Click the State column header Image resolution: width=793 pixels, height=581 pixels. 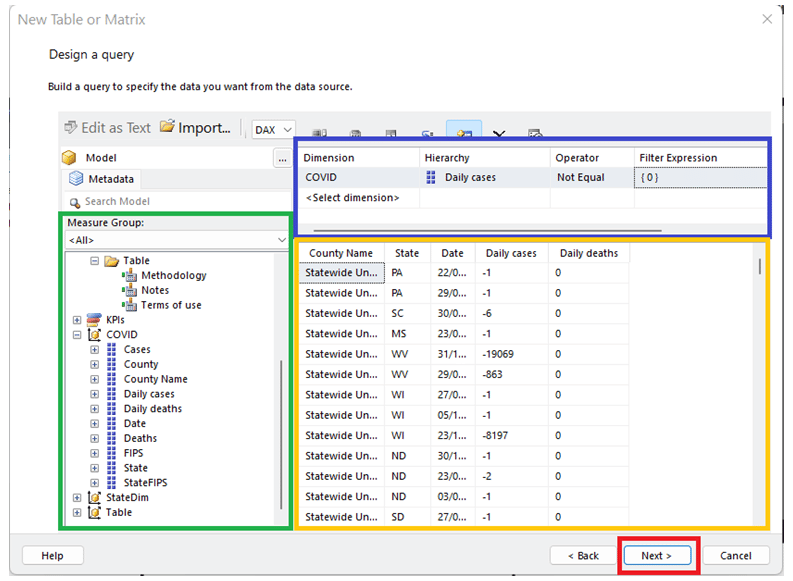[x=407, y=253]
